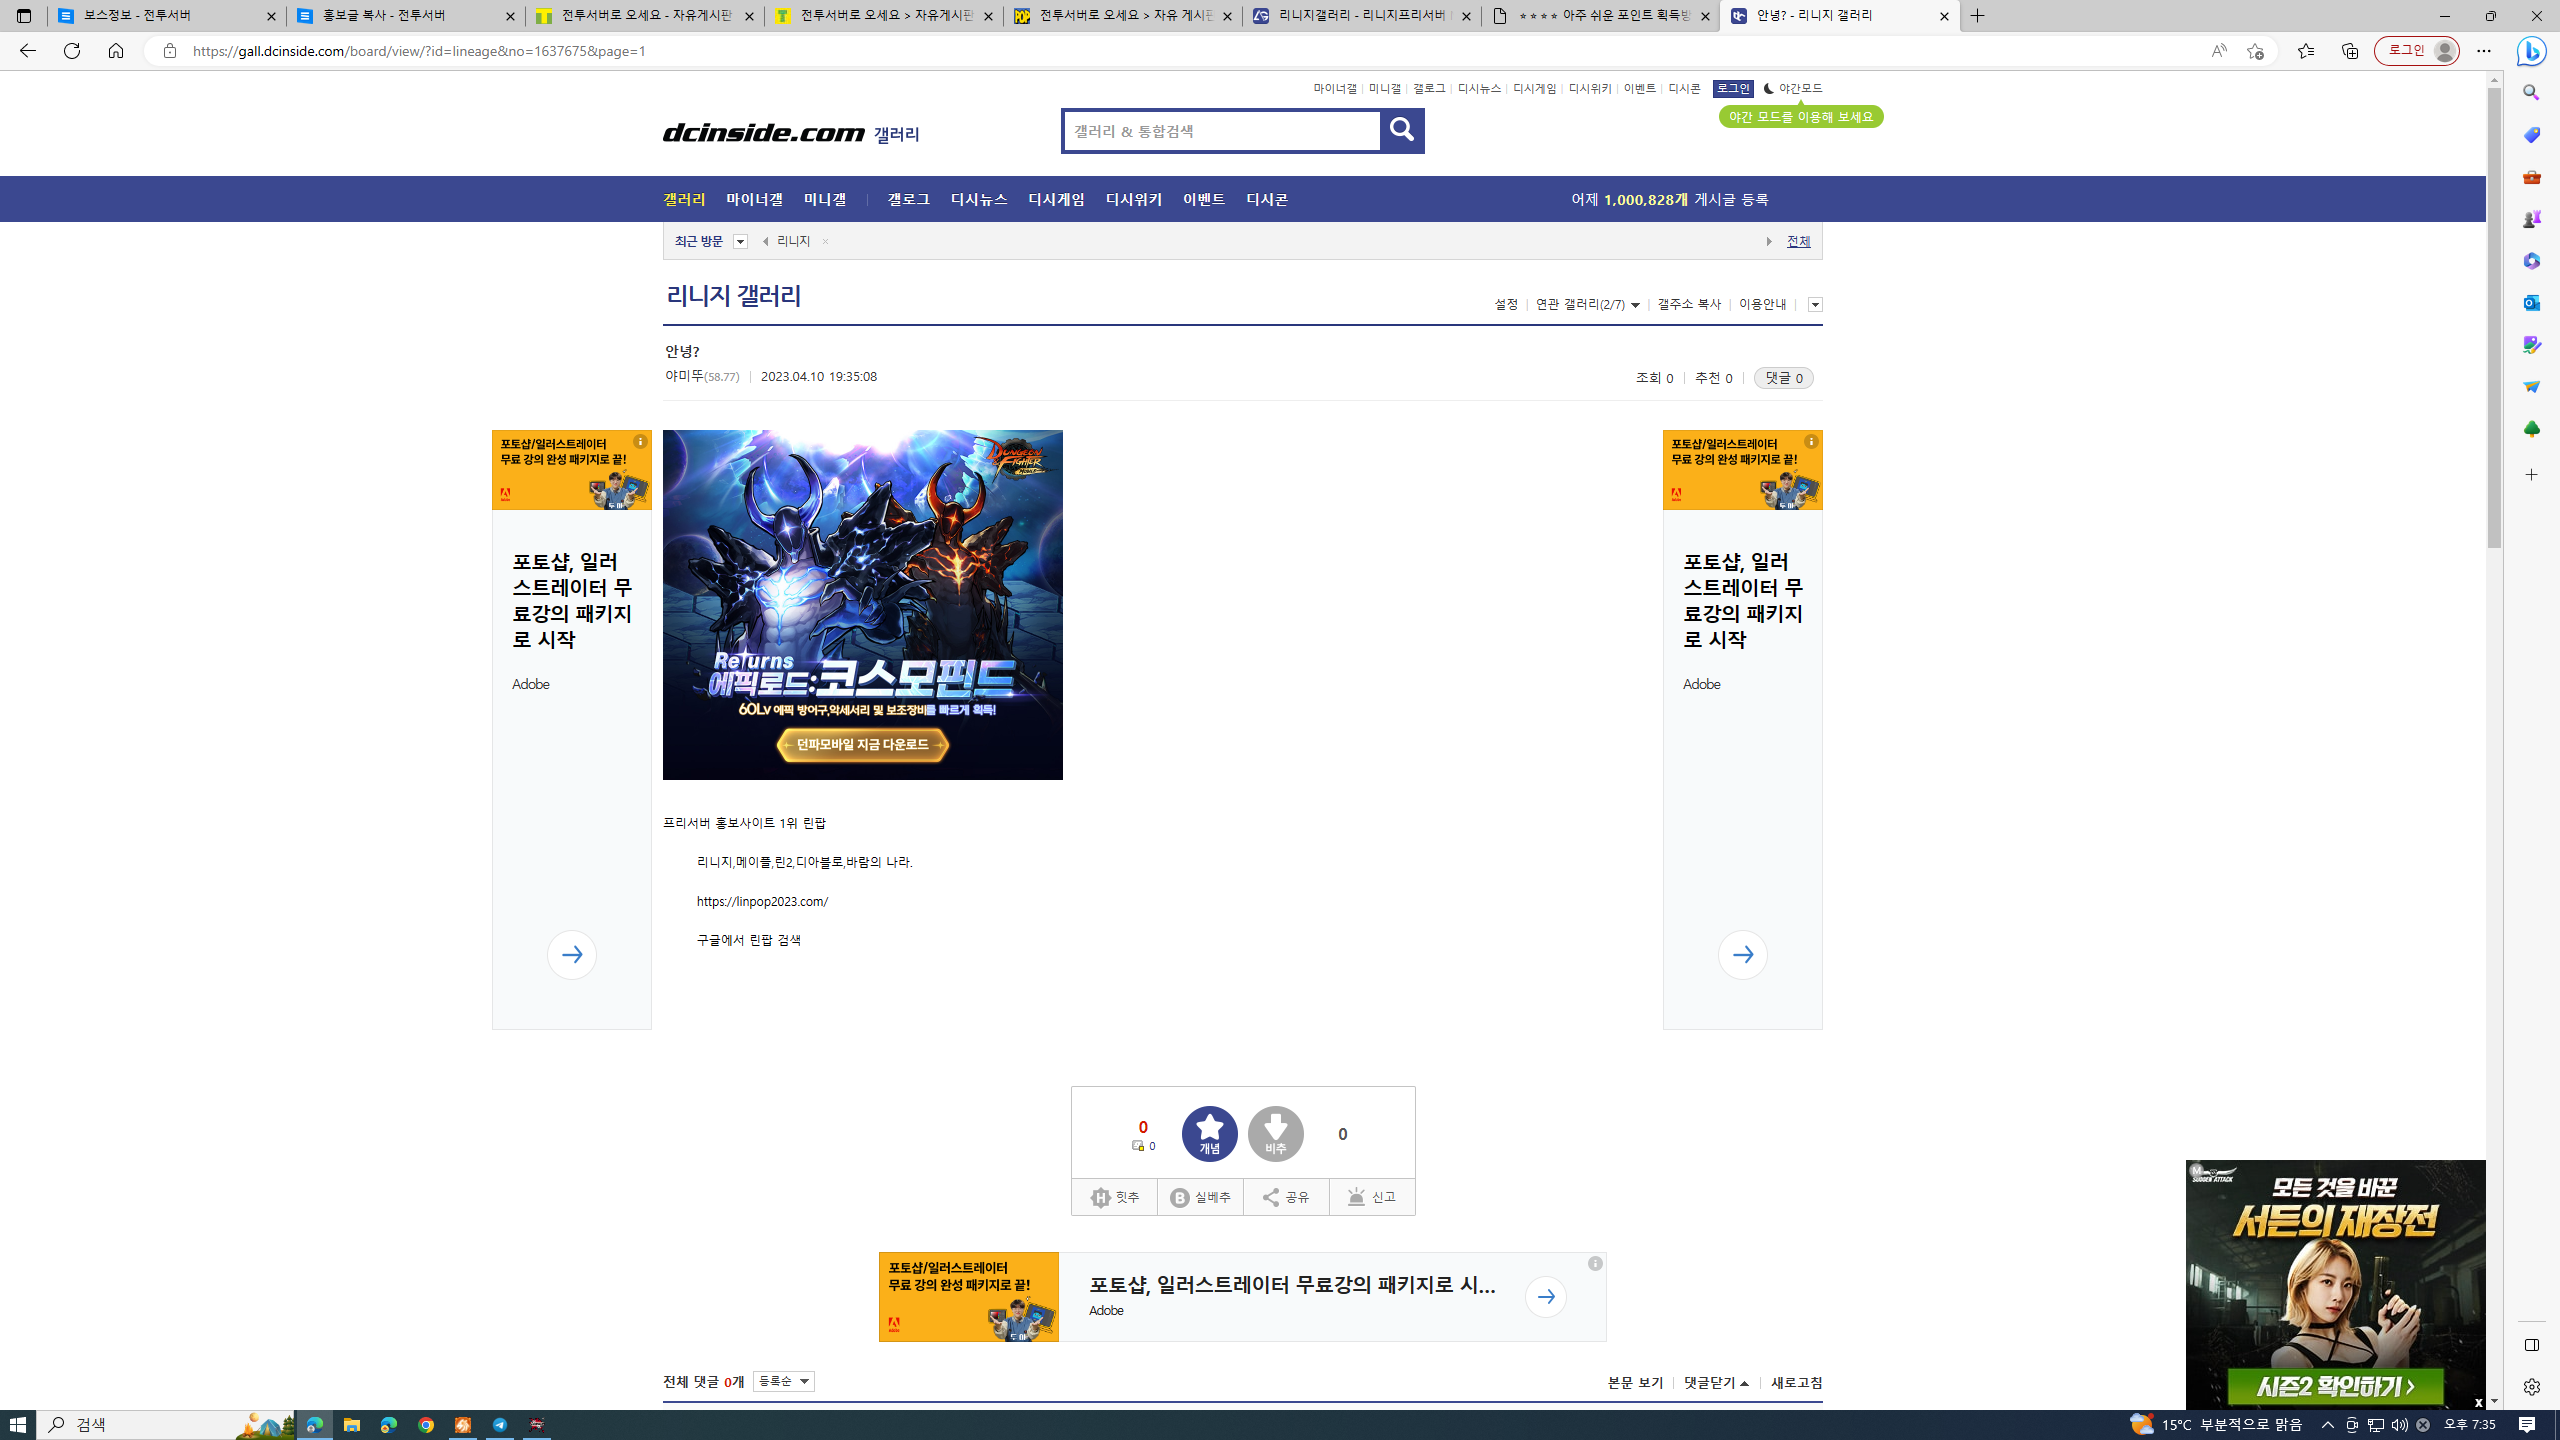Open a new browser tab
This screenshot has height=1440, width=2560.
(x=1977, y=16)
